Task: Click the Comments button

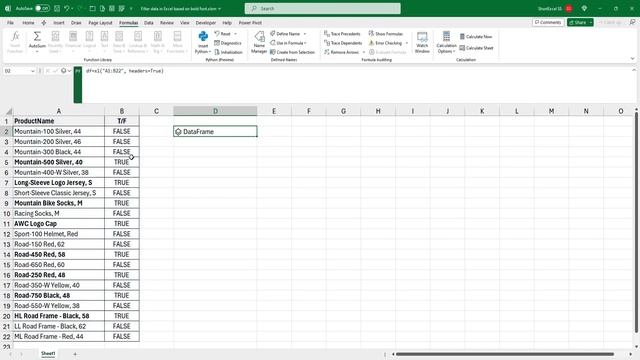Action: click(548, 22)
